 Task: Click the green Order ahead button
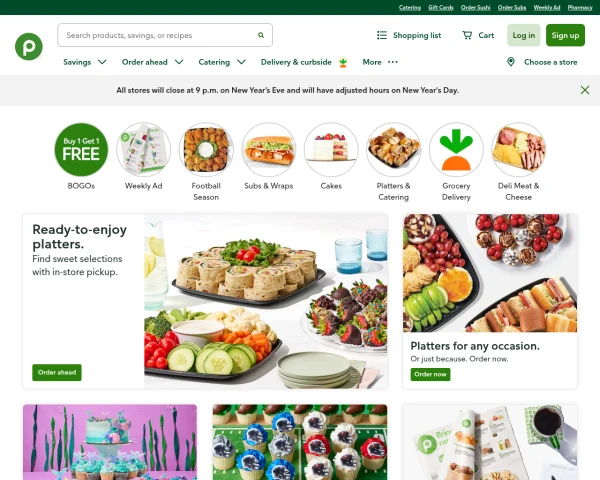click(57, 372)
